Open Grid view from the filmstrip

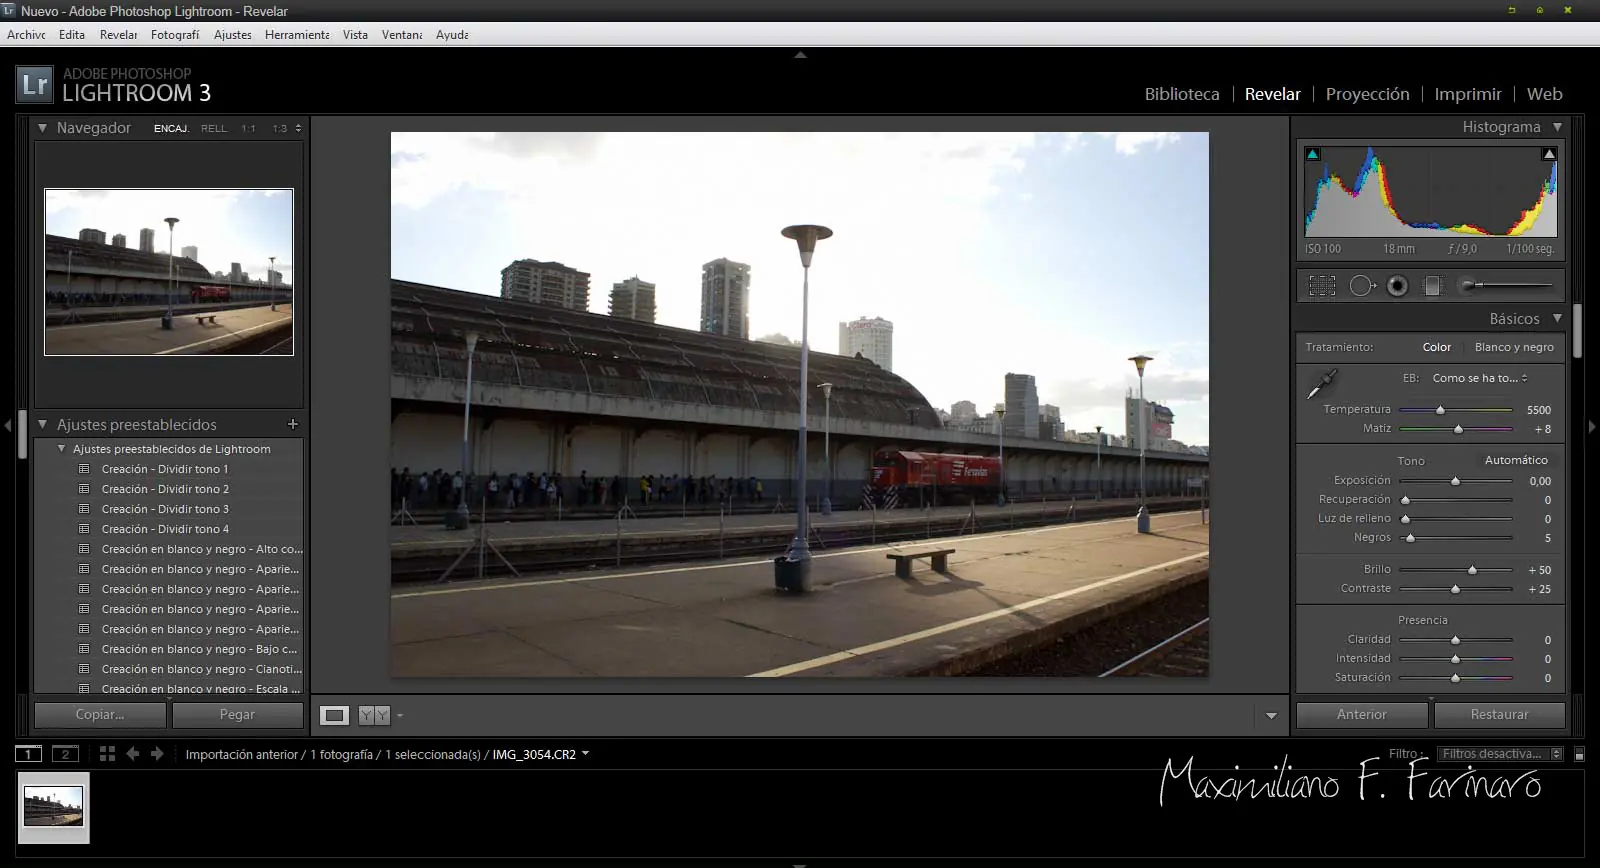pyautogui.click(x=107, y=754)
